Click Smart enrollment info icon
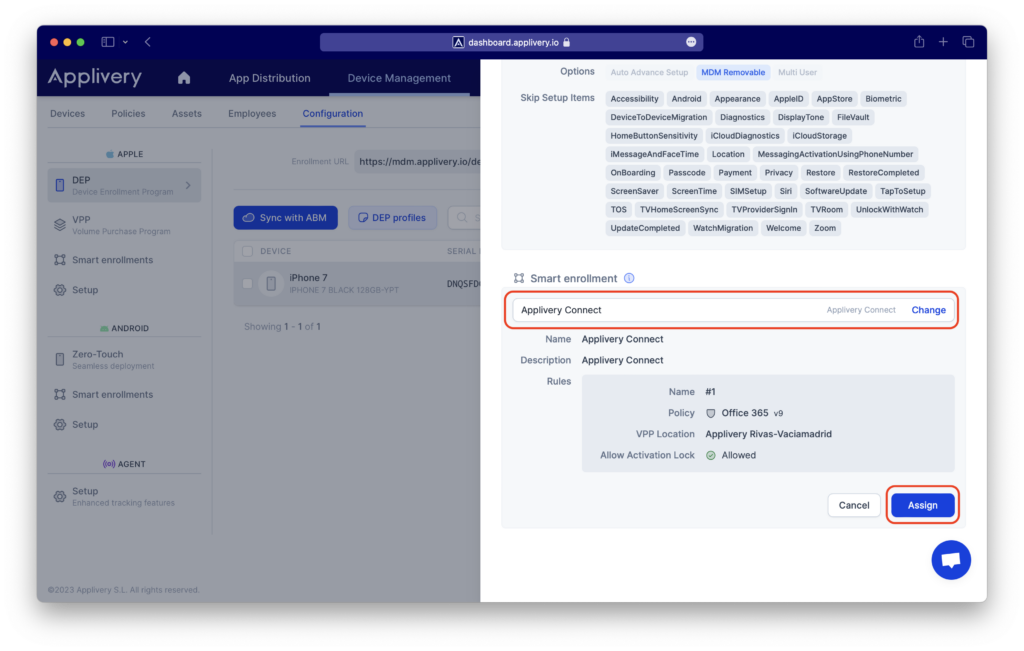The height and width of the screenshot is (651, 1024). (629, 278)
